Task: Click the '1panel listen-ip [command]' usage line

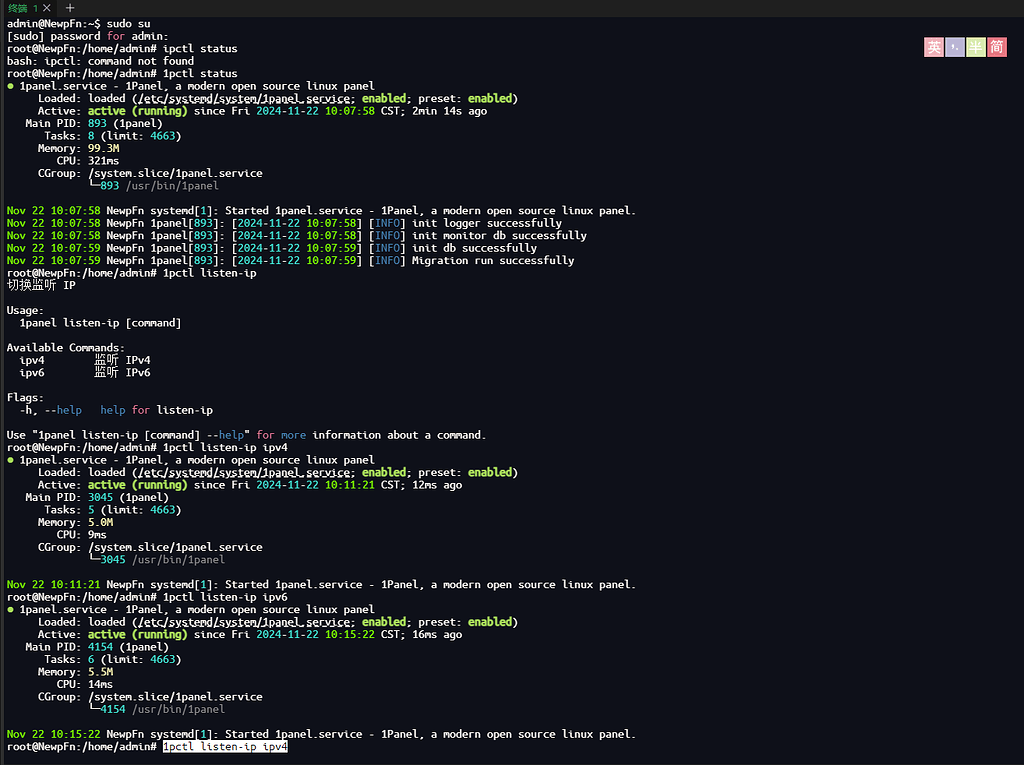Action: [x=100, y=323]
